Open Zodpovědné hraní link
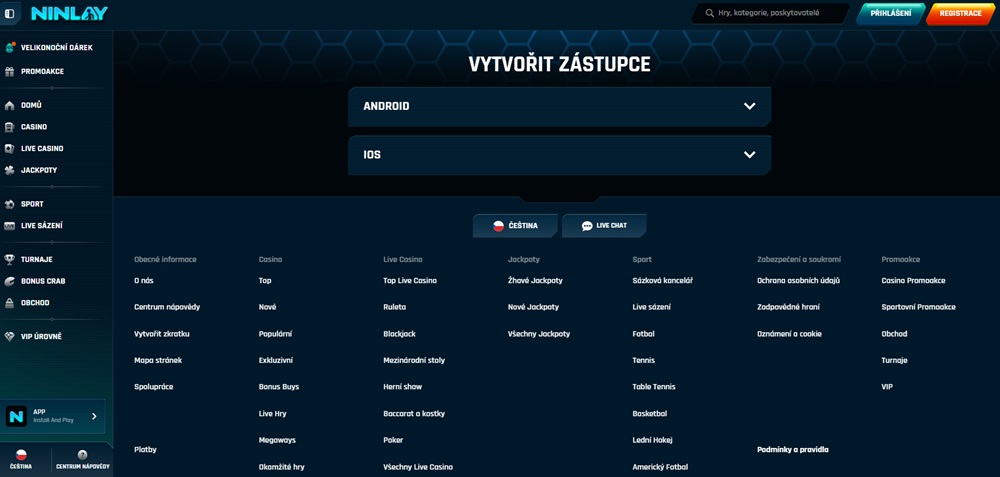 (788, 307)
